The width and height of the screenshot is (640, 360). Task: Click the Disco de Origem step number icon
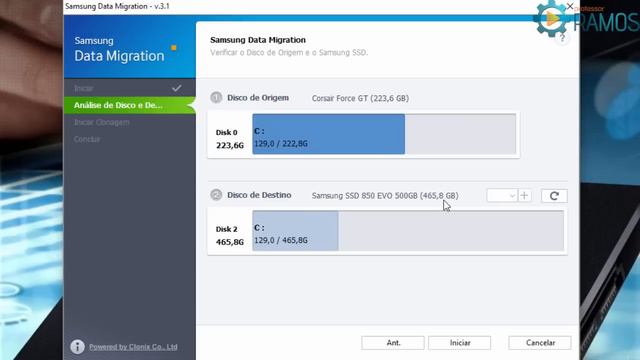coord(216,98)
